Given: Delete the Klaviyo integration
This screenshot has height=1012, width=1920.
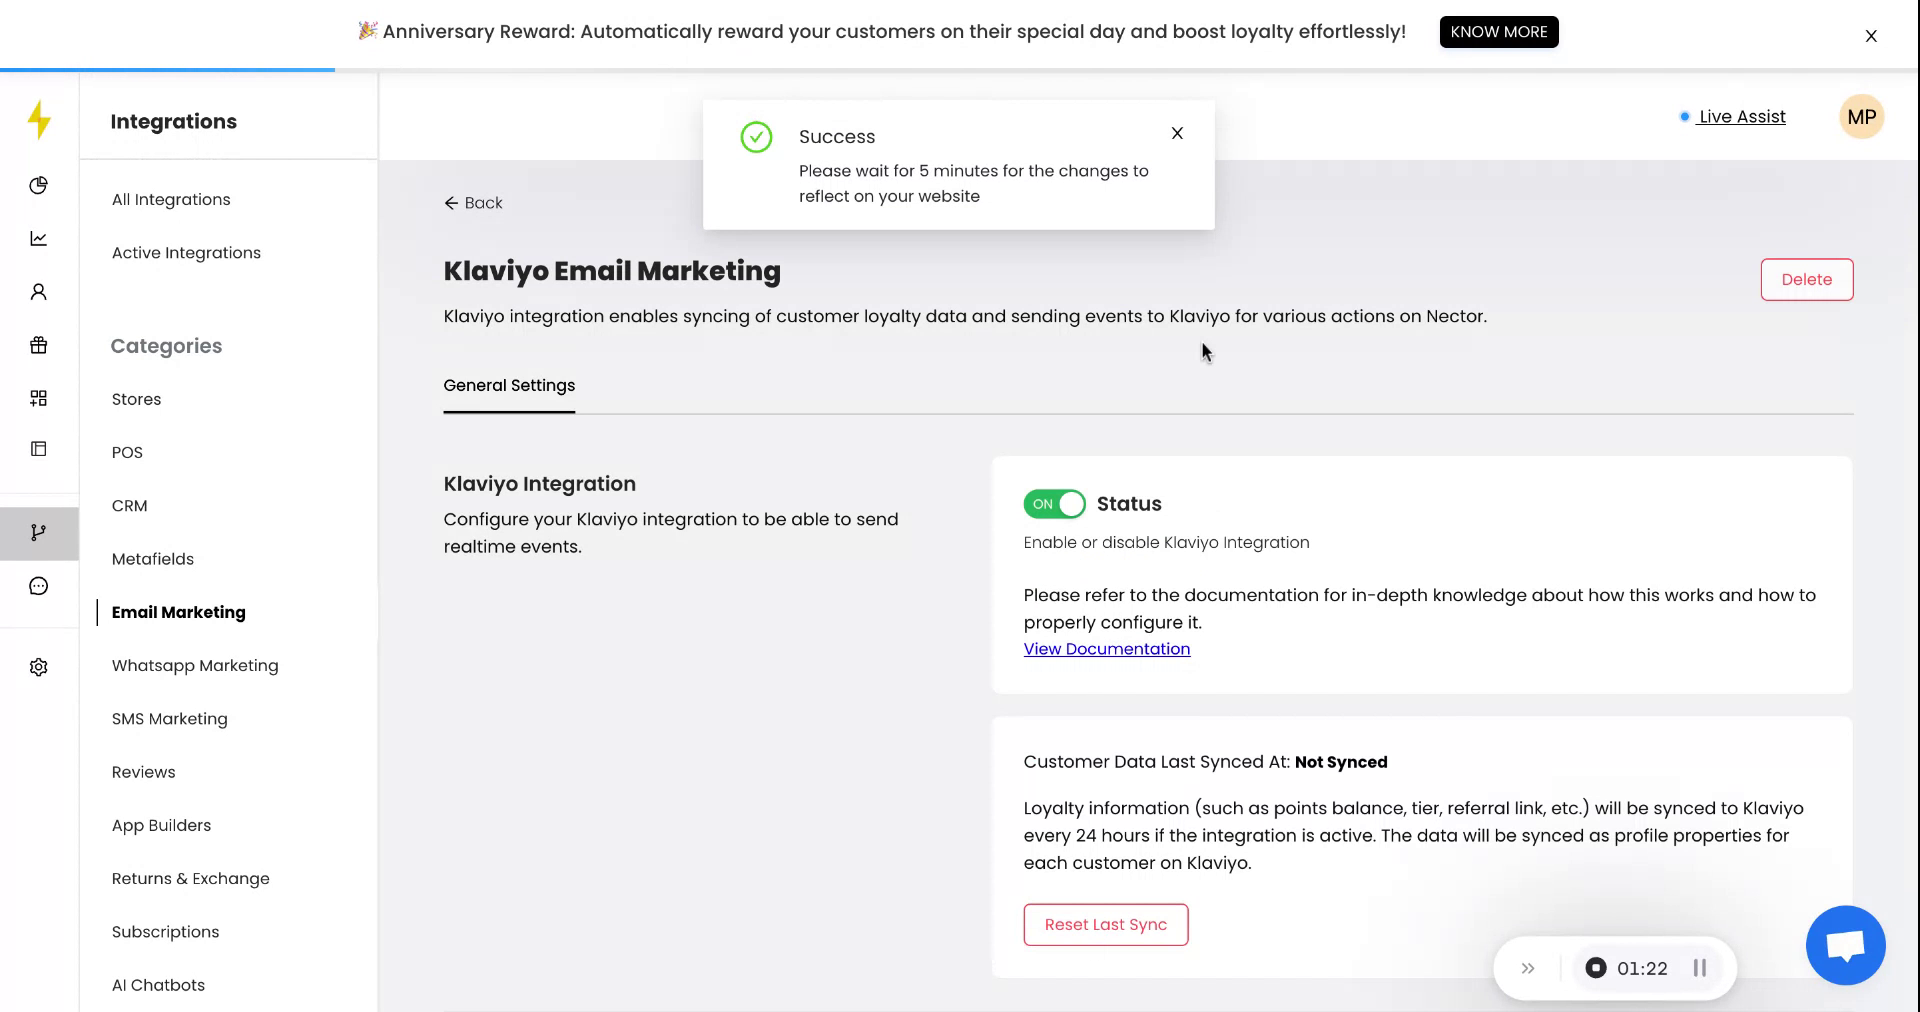Looking at the screenshot, I should (x=1806, y=280).
